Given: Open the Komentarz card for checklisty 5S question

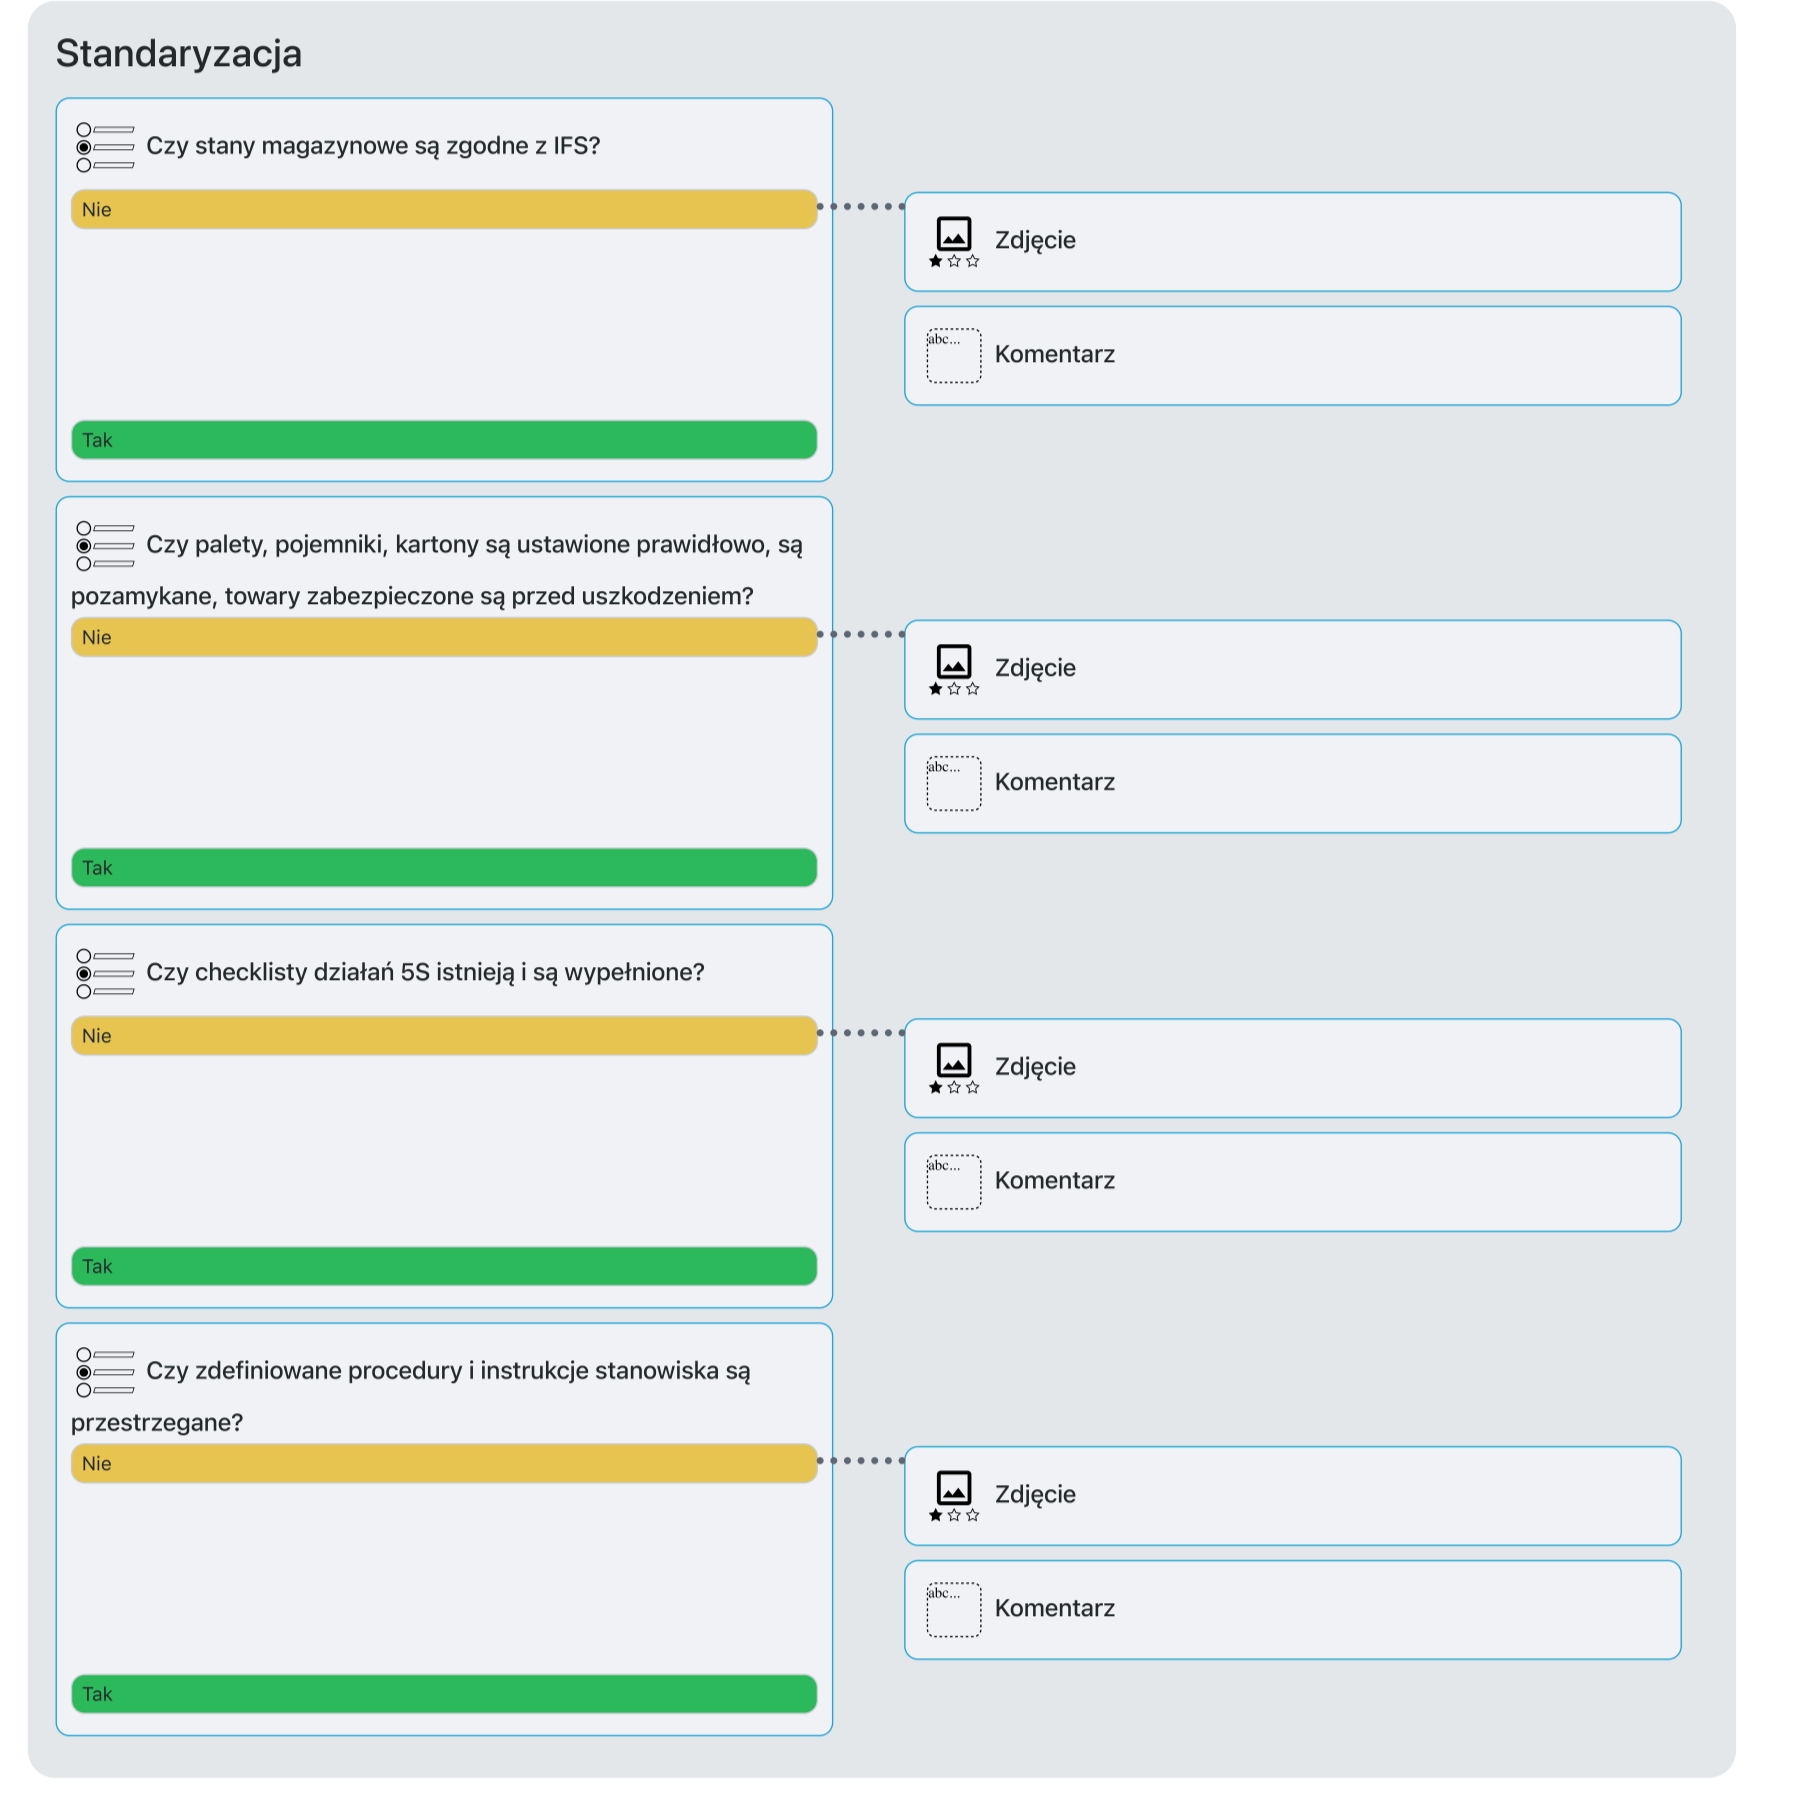Looking at the screenshot, I should (1293, 1182).
